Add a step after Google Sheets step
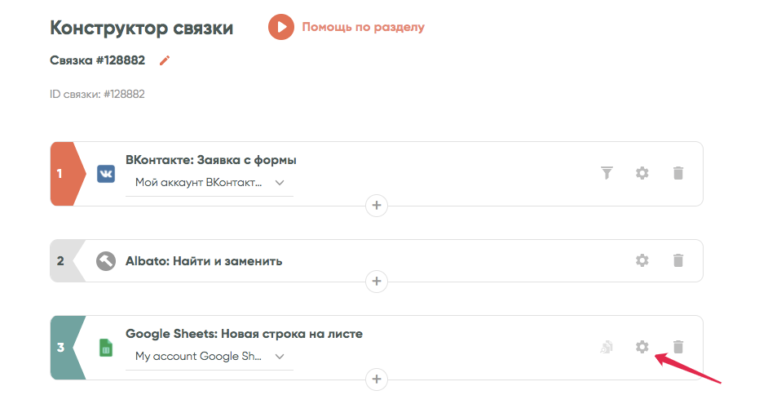Screen dimensions: 768x404 [377, 379]
